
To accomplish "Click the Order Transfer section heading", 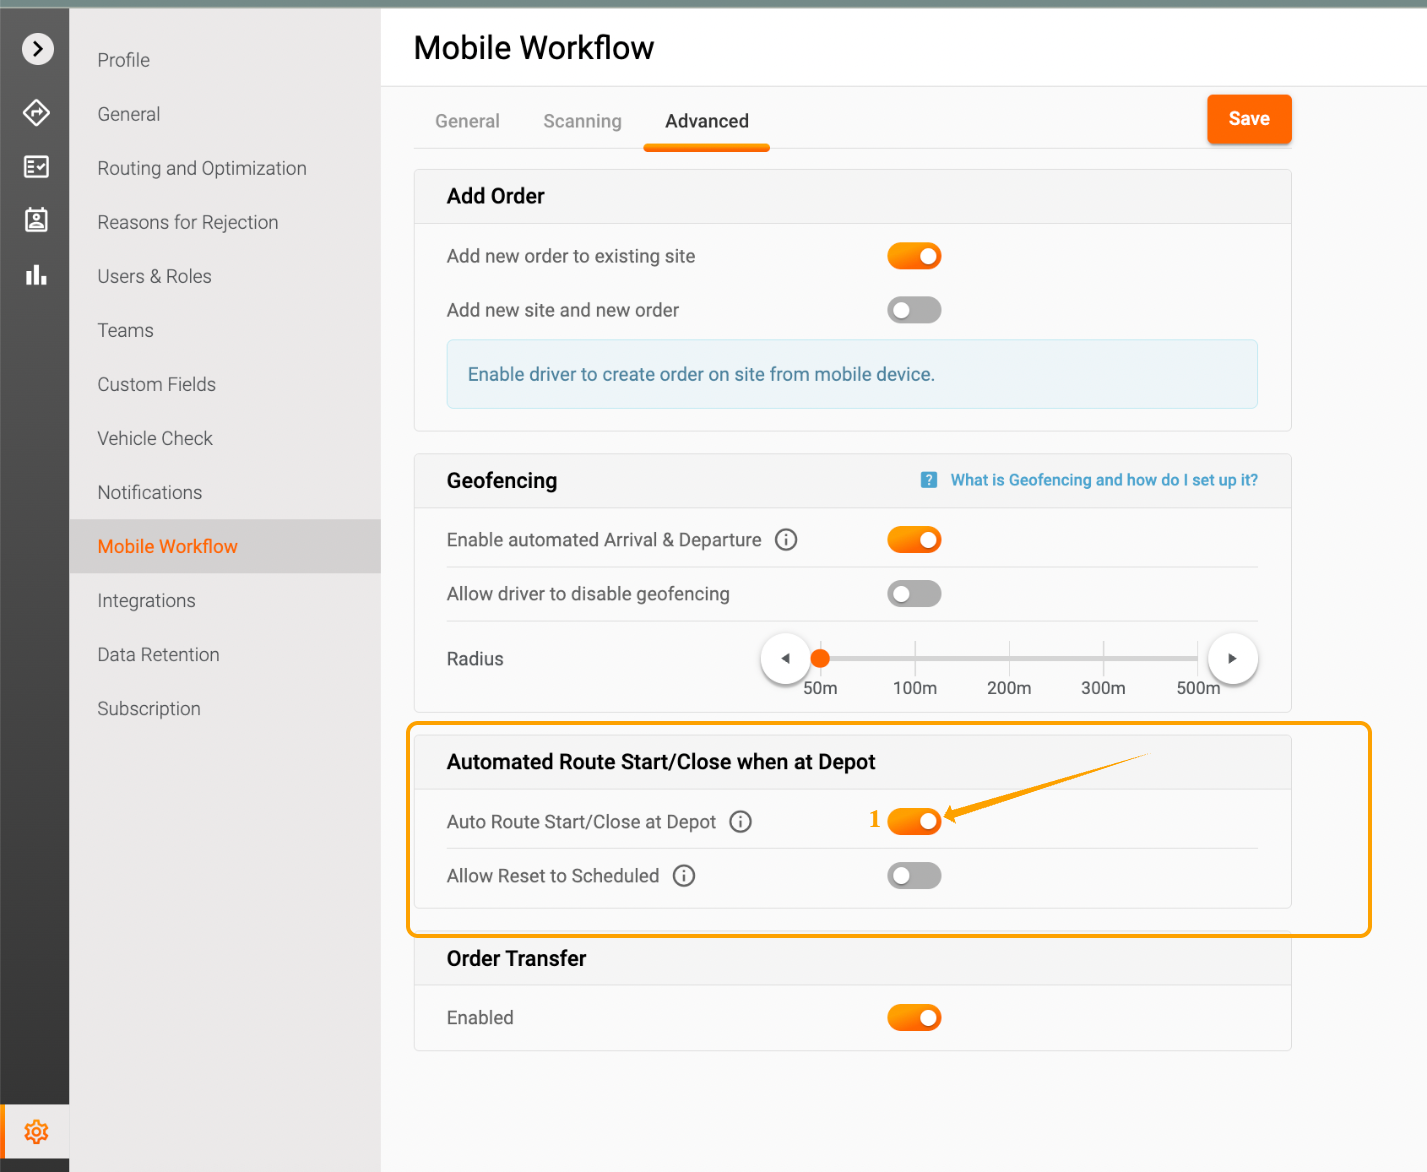I will point(517,959).
